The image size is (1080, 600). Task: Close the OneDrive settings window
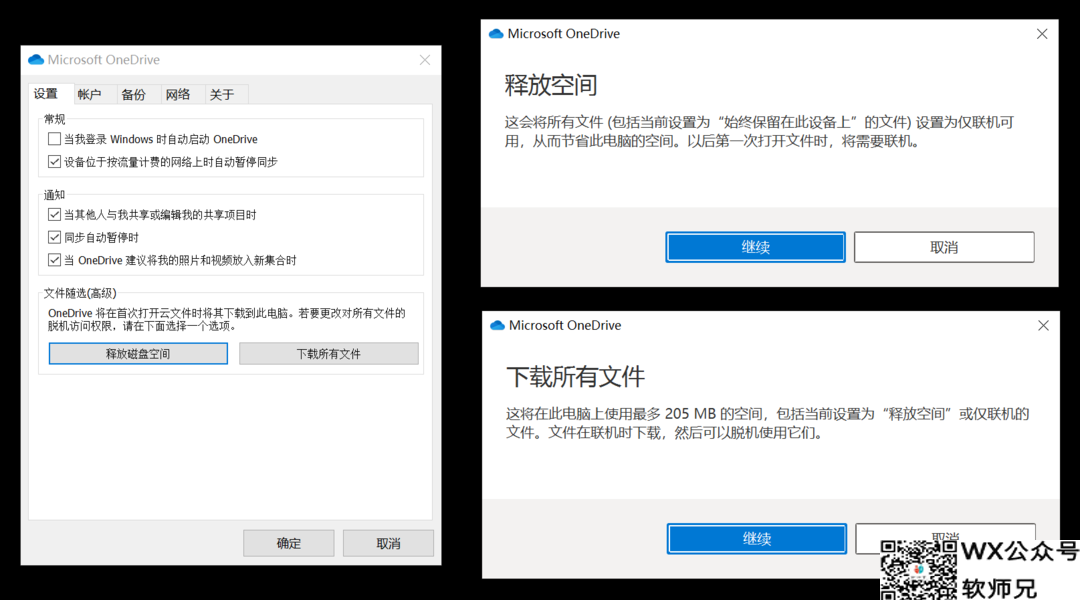425,60
